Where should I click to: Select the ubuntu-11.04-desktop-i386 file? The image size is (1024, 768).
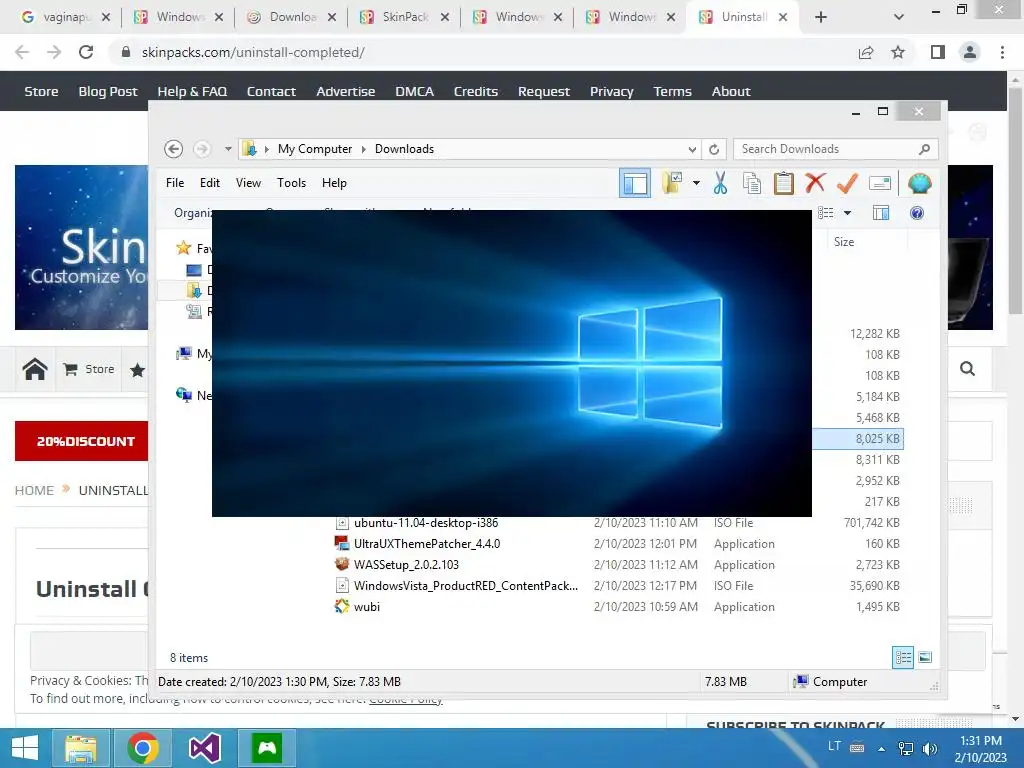(426, 522)
